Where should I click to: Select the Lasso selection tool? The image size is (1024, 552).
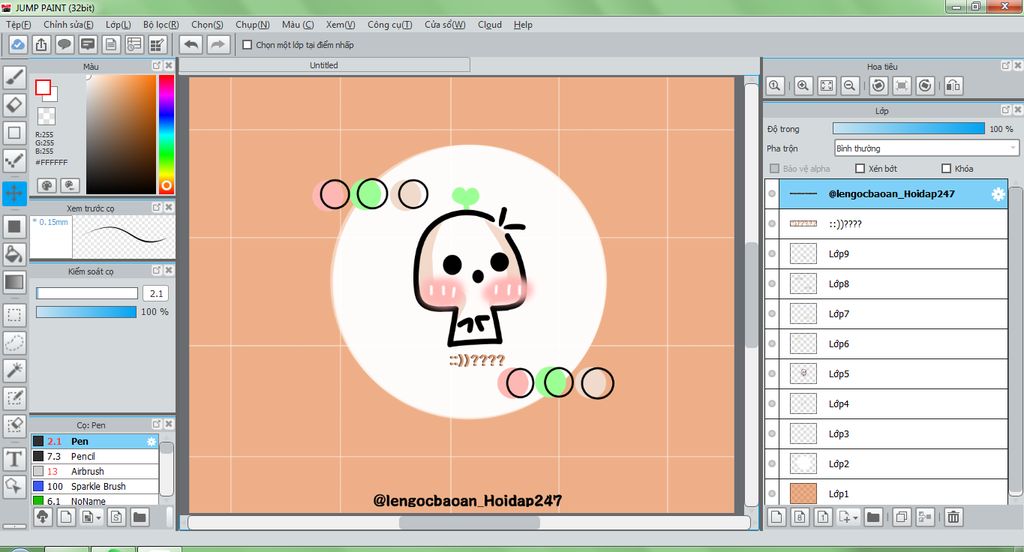click(14, 342)
